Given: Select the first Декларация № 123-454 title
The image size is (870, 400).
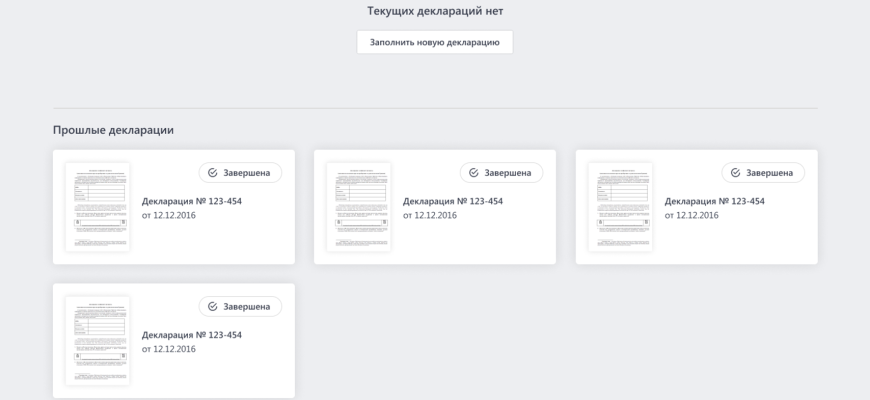Looking at the screenshot, I should coord(192,201).
